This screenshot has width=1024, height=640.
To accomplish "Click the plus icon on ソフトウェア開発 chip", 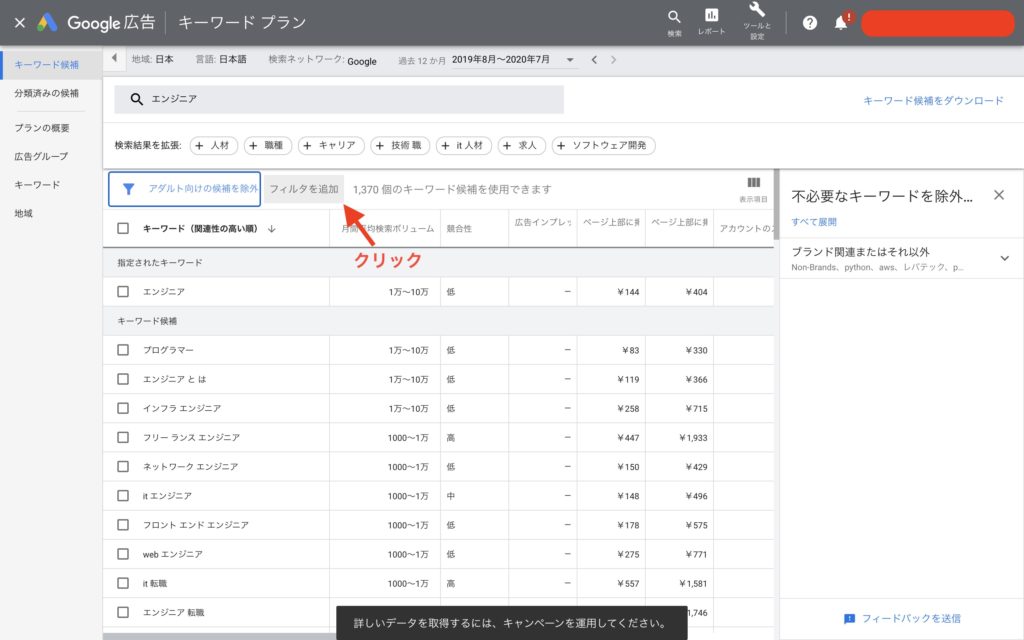I will coord(562,146).
